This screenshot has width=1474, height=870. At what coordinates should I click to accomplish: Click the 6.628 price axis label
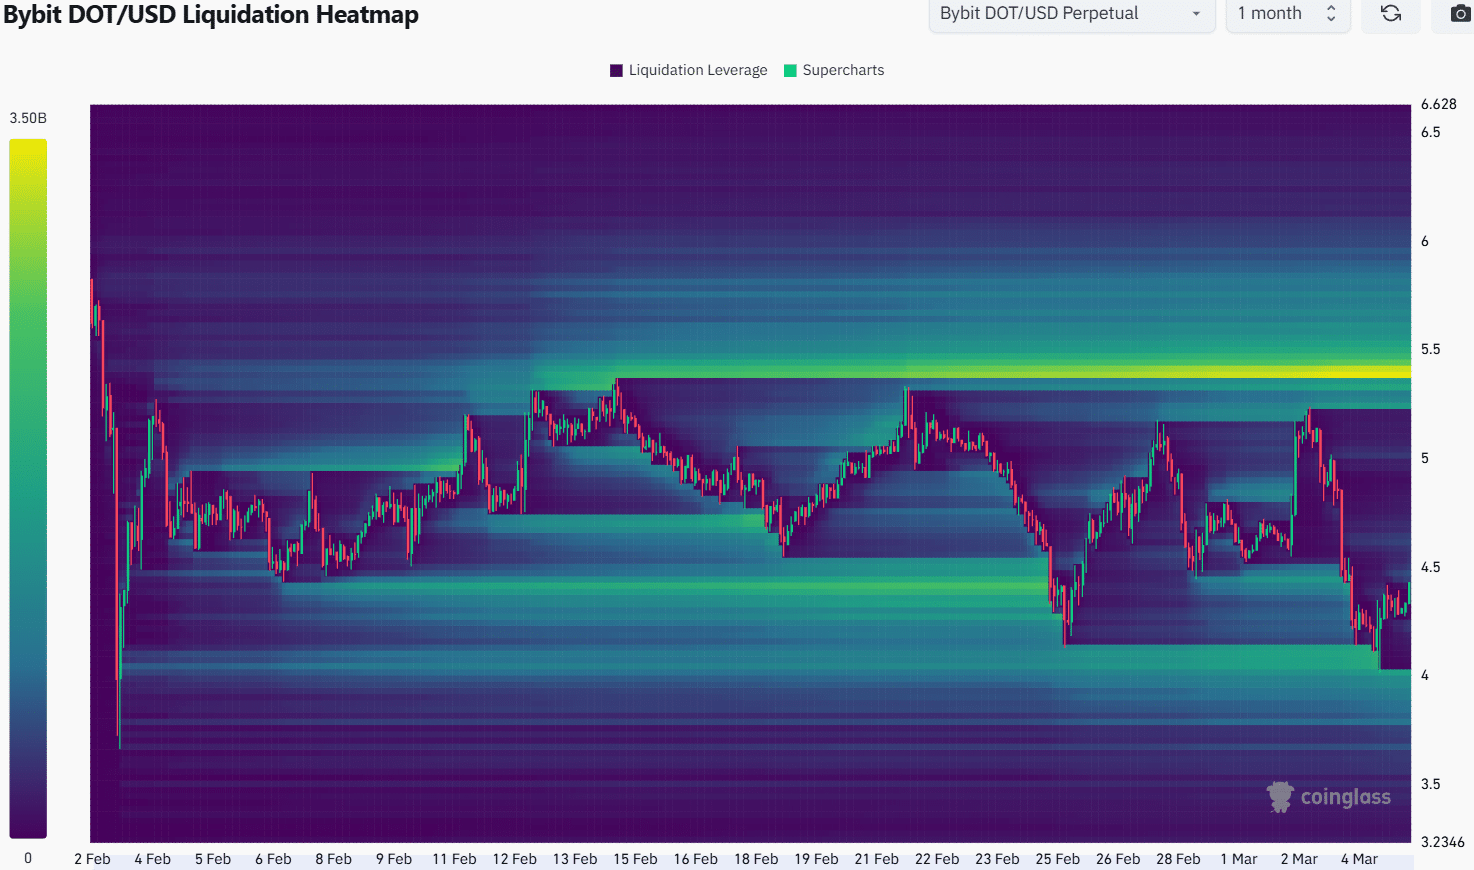1439,104
